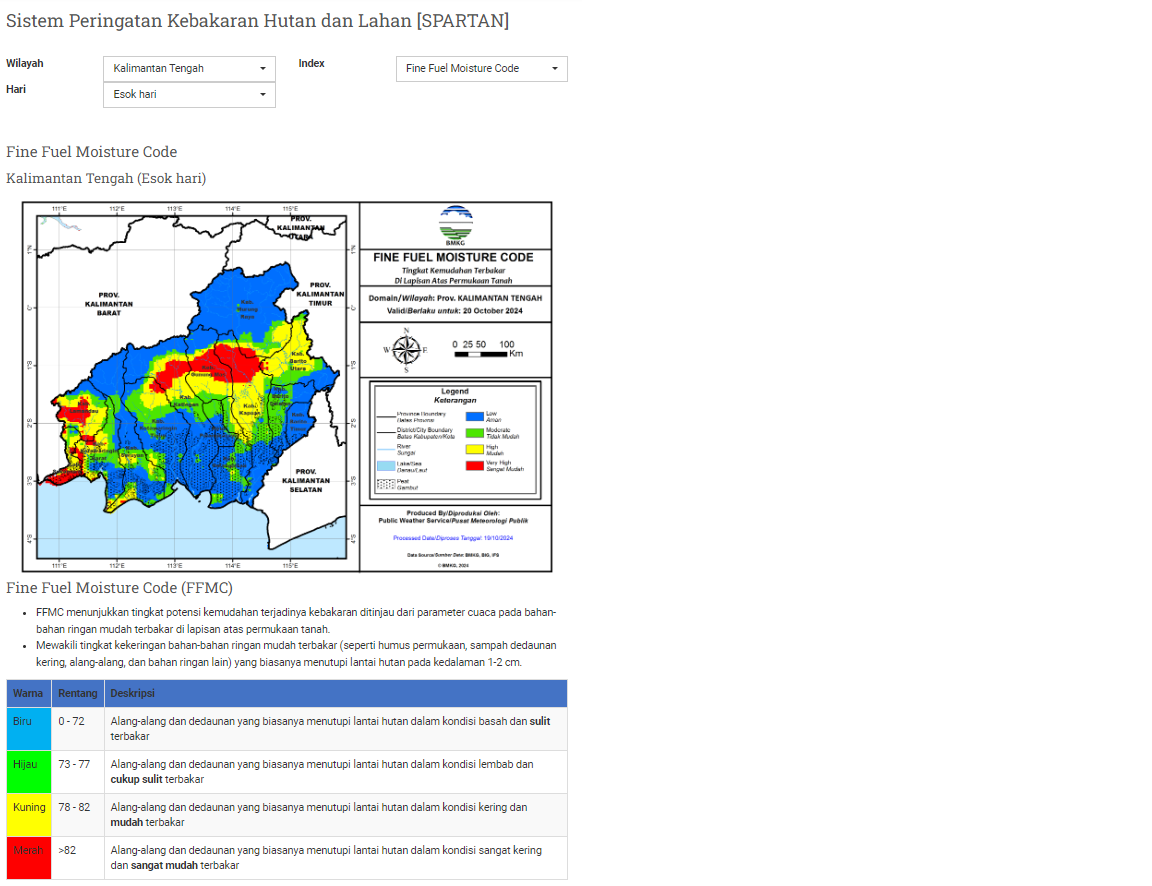The width and height of the screenshot is (1152, 886).
Task: Click the PROV. KALIMANTAN TIMUR label on map
Action: (320, 294)
